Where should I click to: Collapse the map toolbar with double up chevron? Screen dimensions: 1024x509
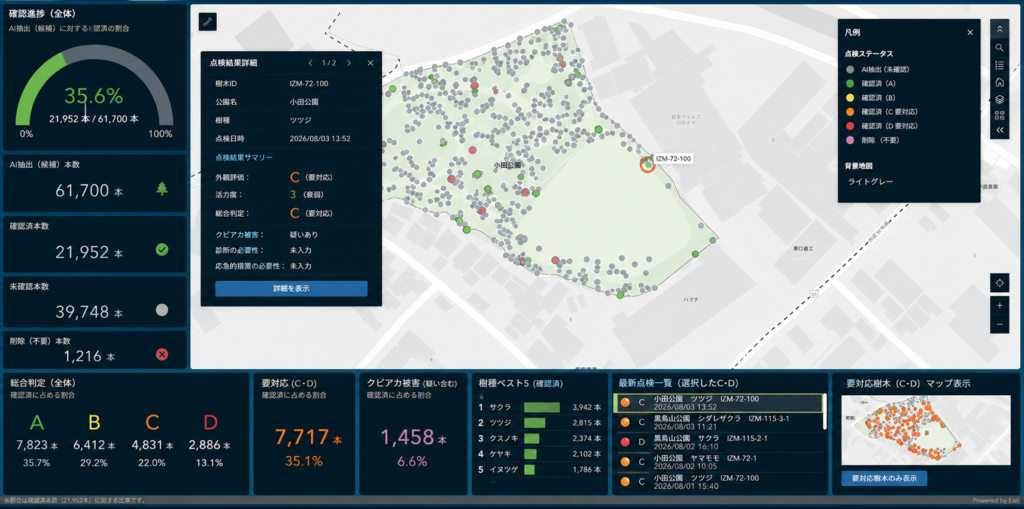999,29
